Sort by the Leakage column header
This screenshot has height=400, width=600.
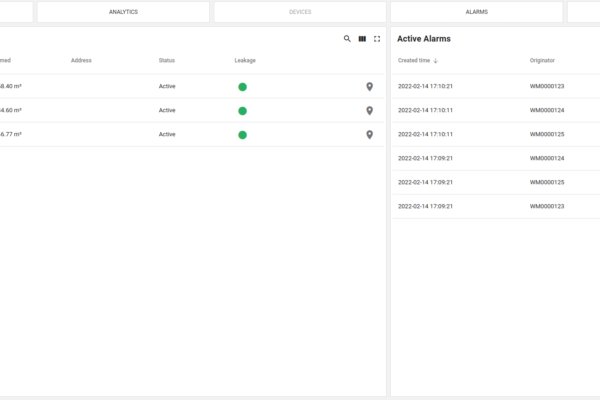pyautogui.click(x=245, y=61)
